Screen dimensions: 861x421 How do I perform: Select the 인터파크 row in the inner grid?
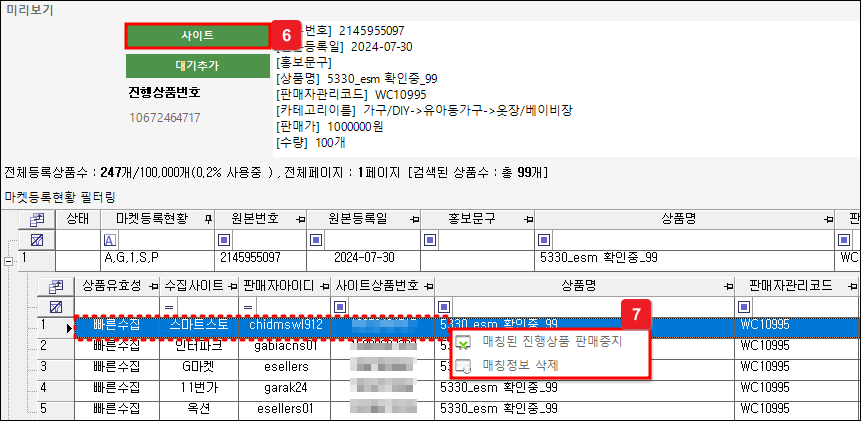coord(200,345)
